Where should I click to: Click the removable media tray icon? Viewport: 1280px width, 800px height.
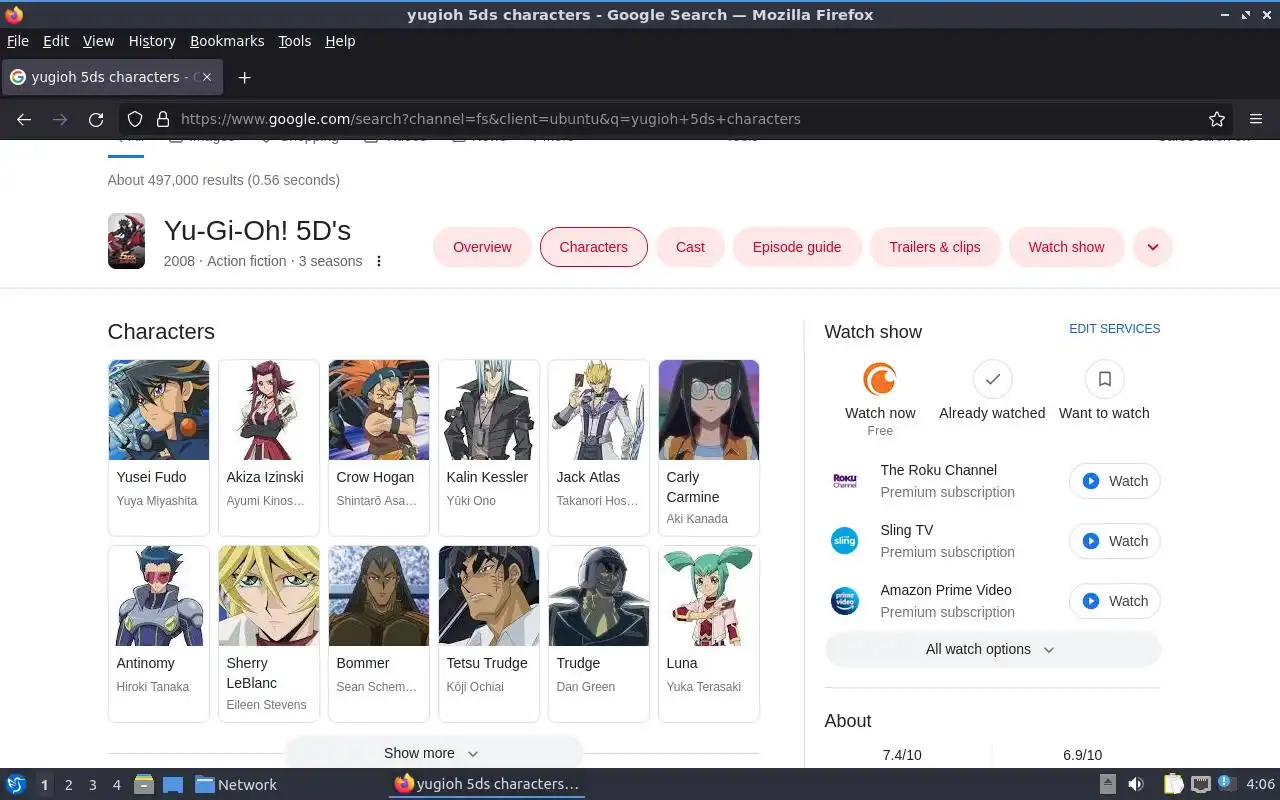point(1108,785)
